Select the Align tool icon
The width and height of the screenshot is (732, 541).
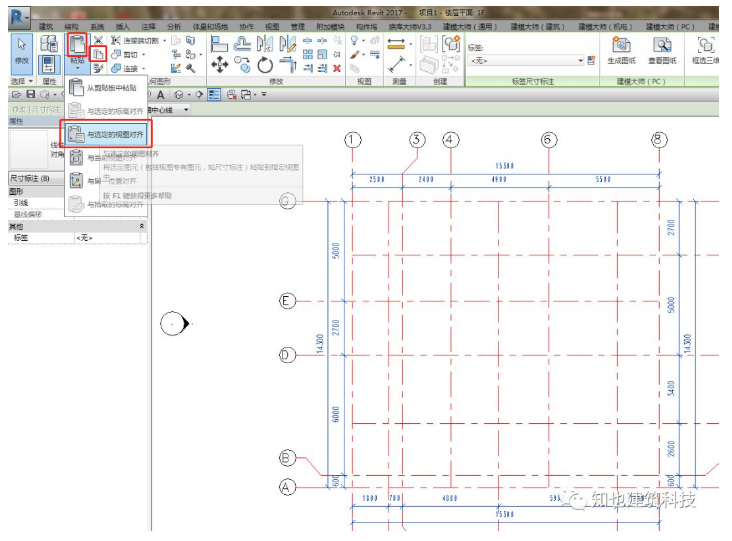[219, 44]
